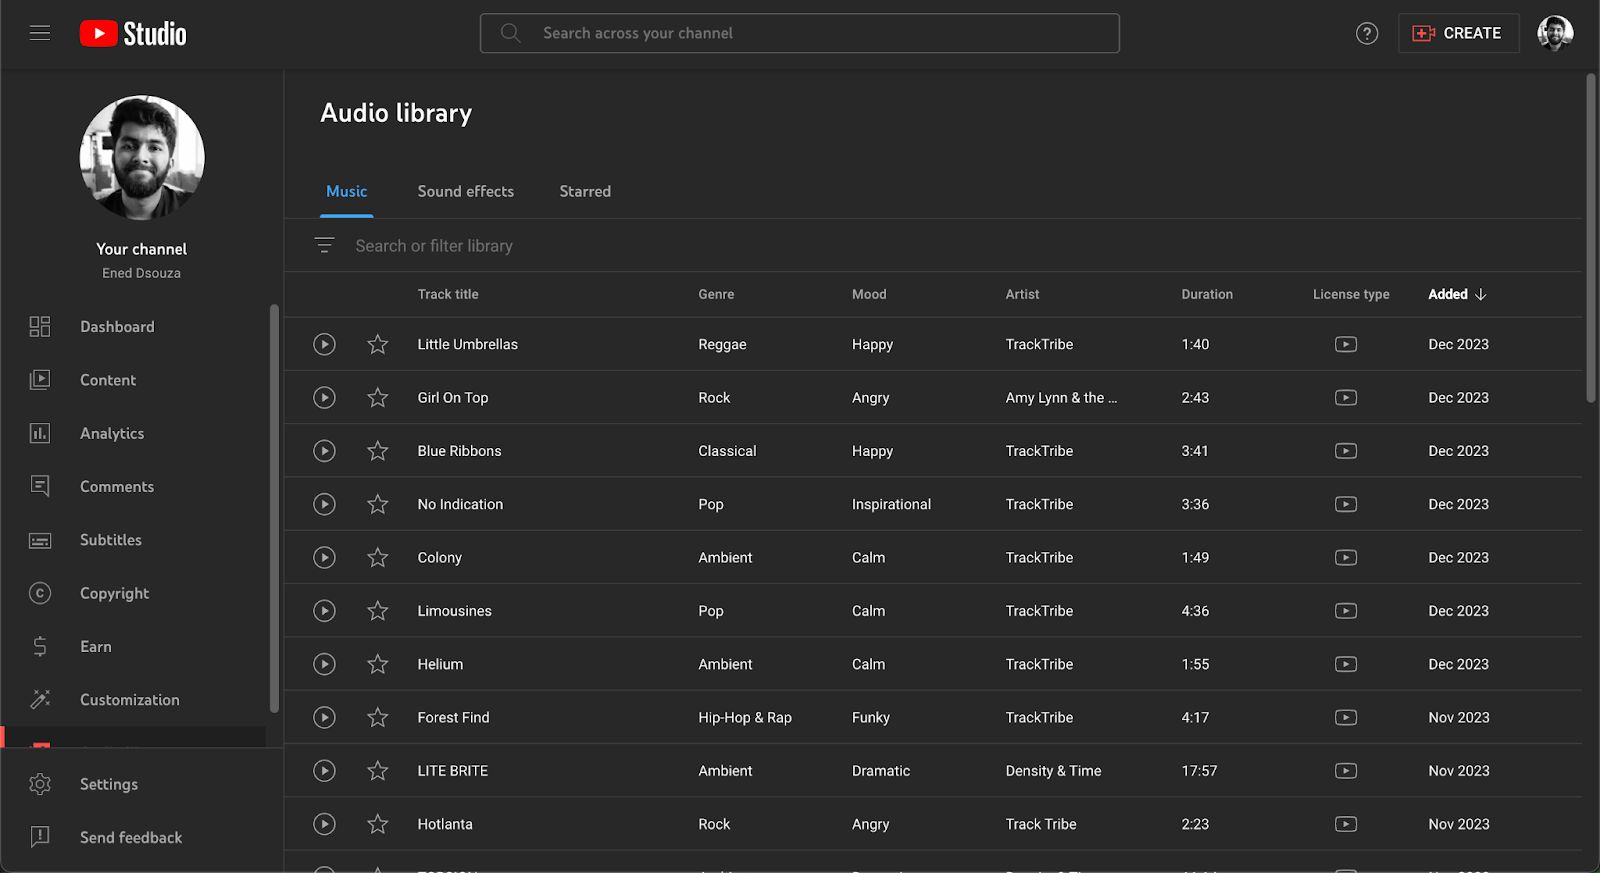Play the Forest Find track
The width and height of the screenshot is (1600, 873).
[x=324, y=717]
